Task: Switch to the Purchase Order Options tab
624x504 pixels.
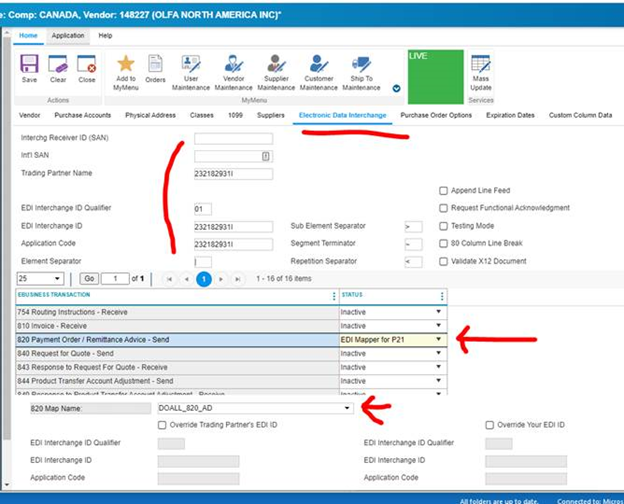Action: pyautogui.click(x=436, y=115)
